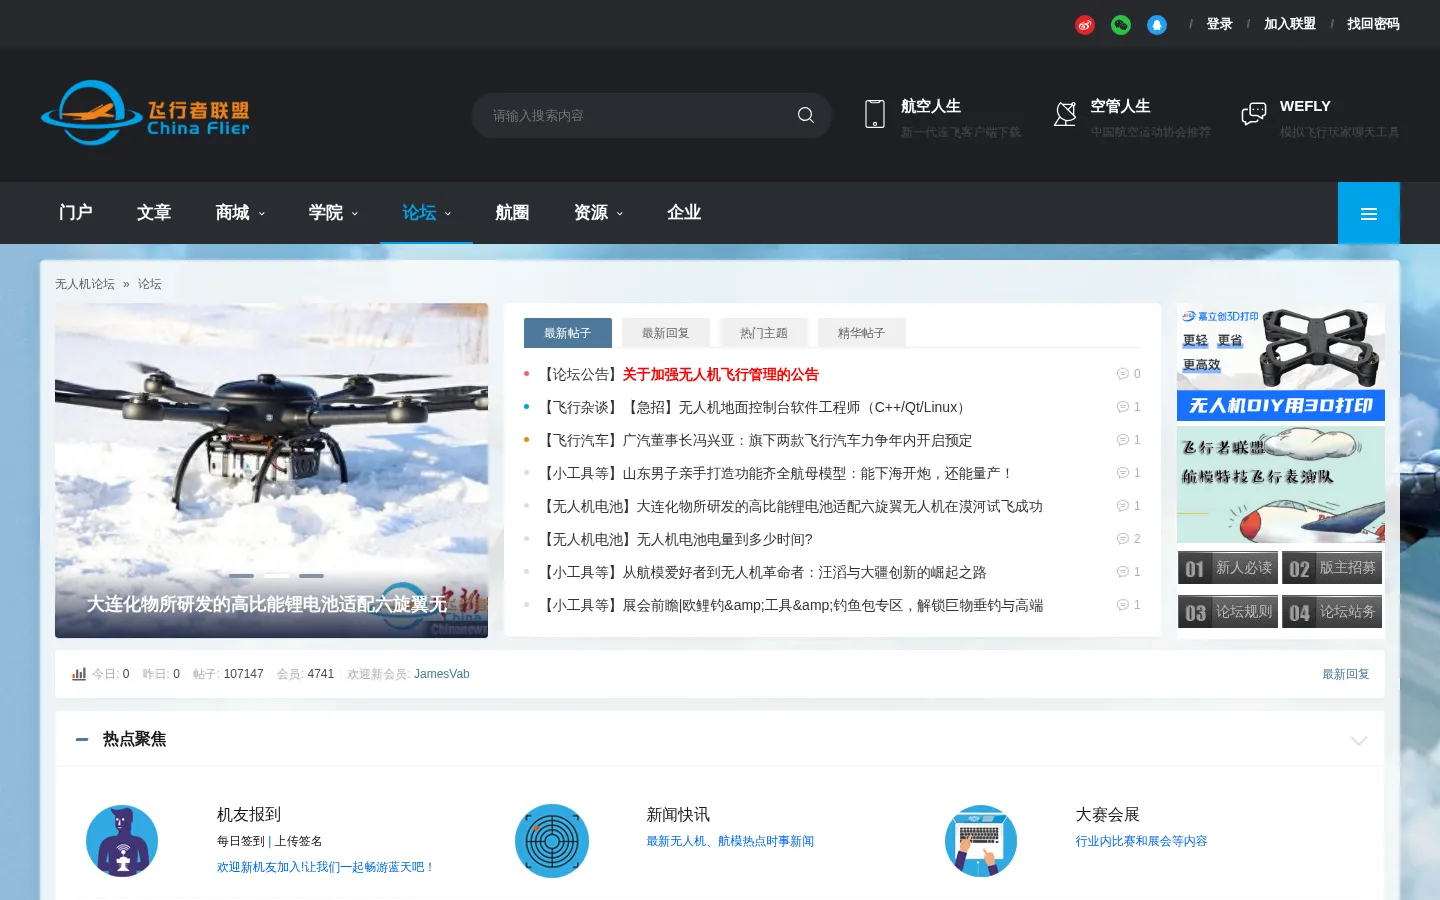This screenshot has width=1440, height=900.
Task: Click the chat bubbles icon beside WEFLY
Action: [1254, 114]
